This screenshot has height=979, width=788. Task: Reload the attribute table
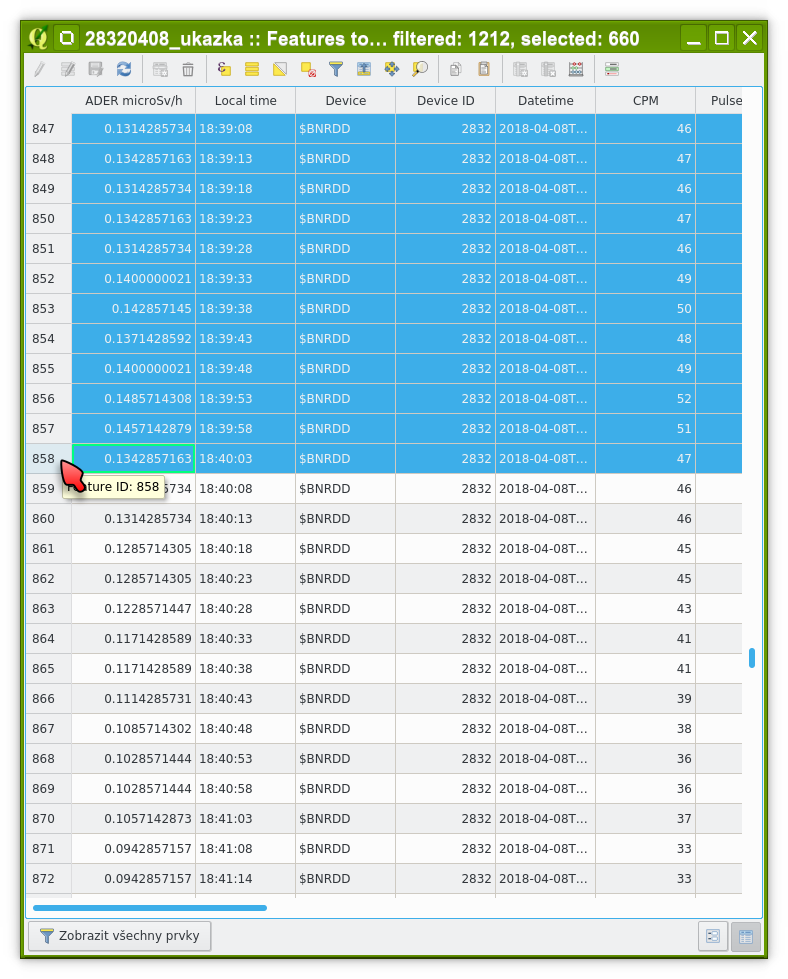pos(124,70)
